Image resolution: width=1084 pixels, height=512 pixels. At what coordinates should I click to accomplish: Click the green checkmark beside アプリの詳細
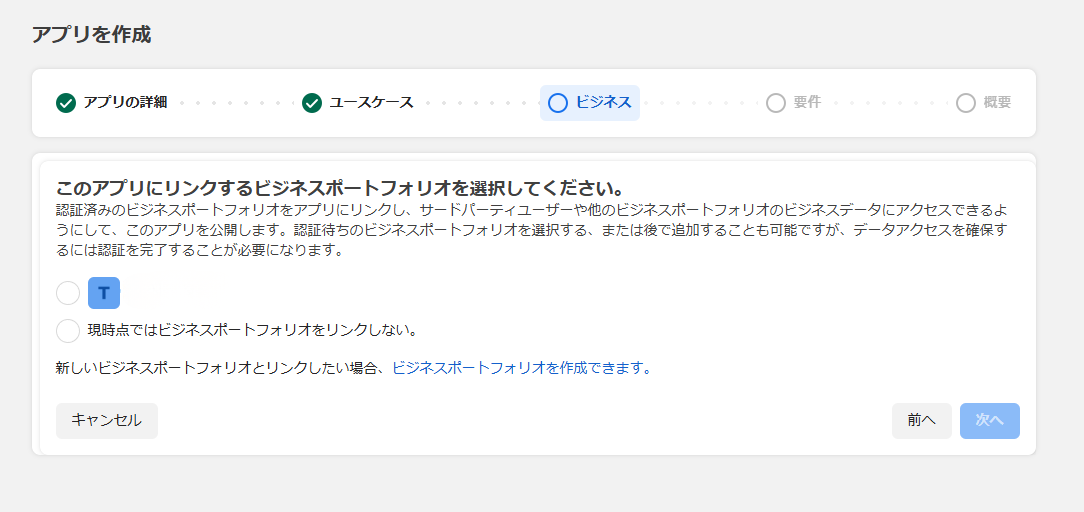tap(66, 103)
